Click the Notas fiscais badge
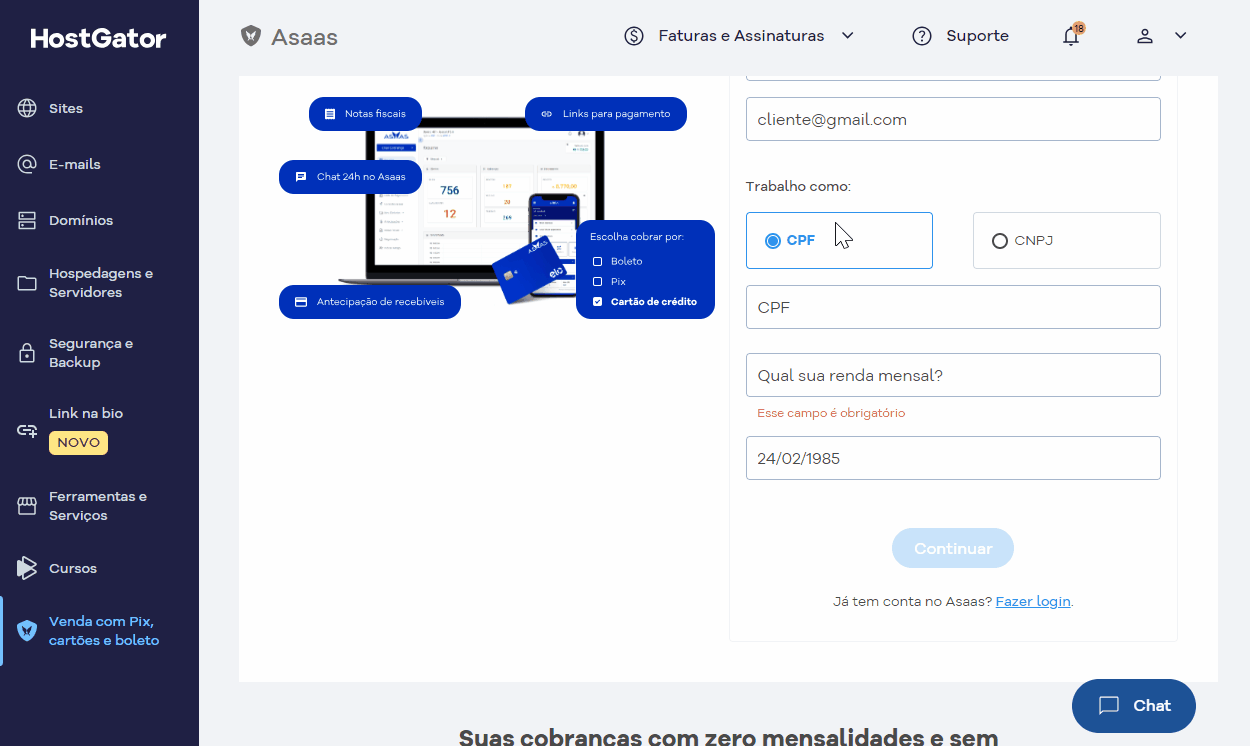This screenshot has width=1250, height=746. point(365,114)
